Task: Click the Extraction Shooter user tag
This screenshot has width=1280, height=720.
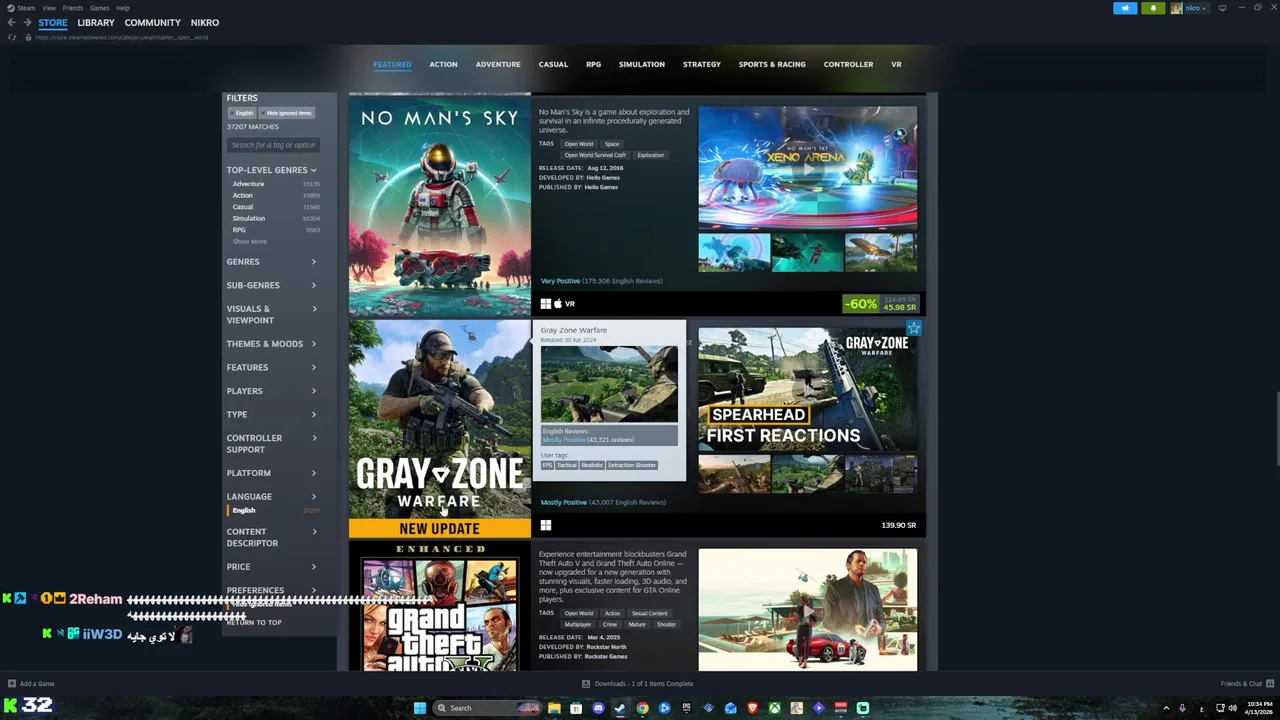Action: (x=632, y=465)
